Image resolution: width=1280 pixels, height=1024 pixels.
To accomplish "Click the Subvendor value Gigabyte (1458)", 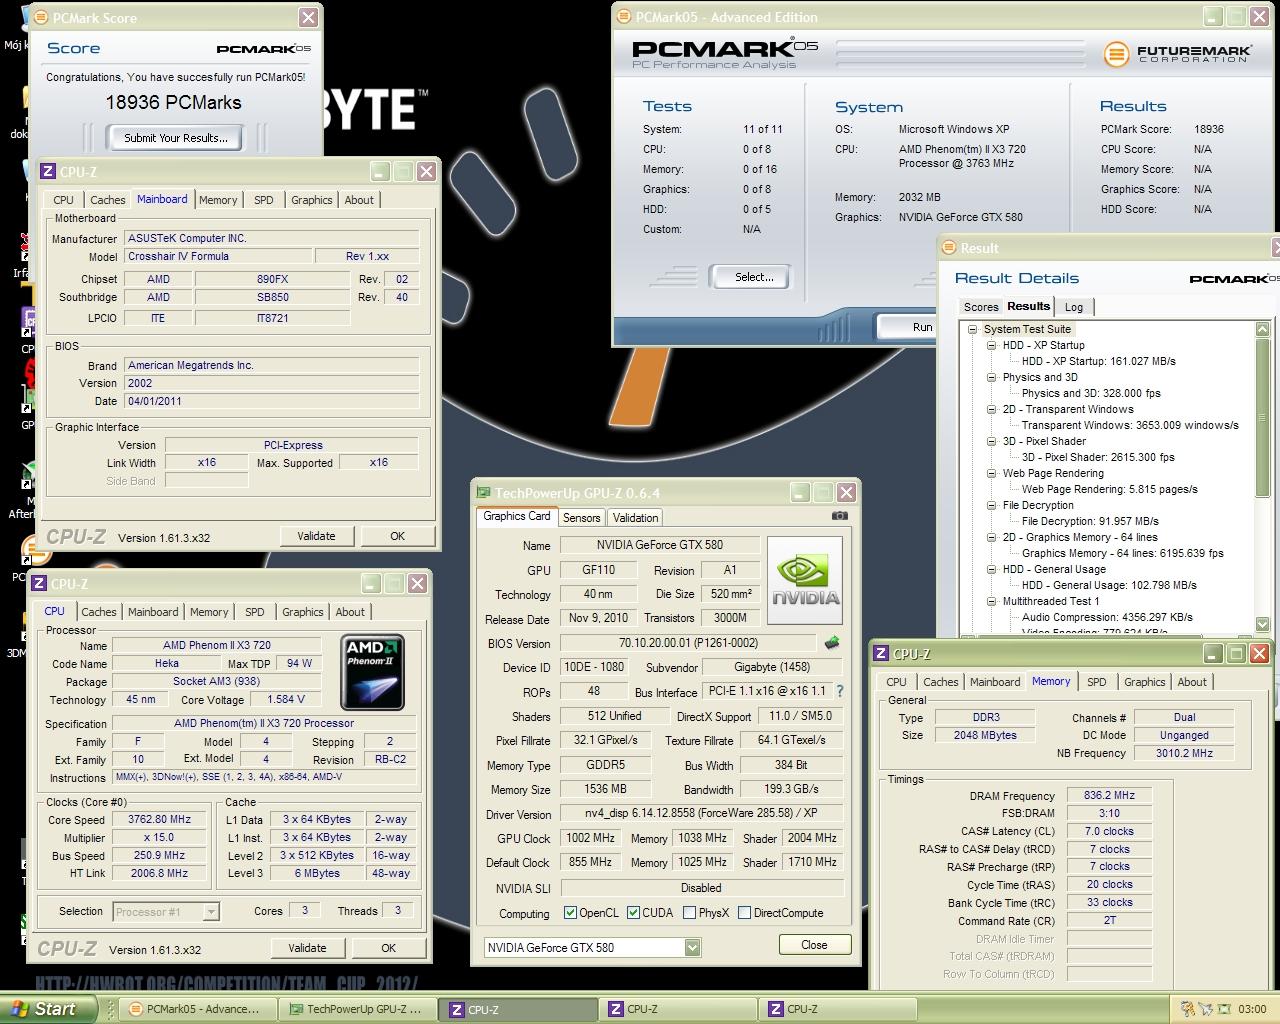I will [774, 667].
